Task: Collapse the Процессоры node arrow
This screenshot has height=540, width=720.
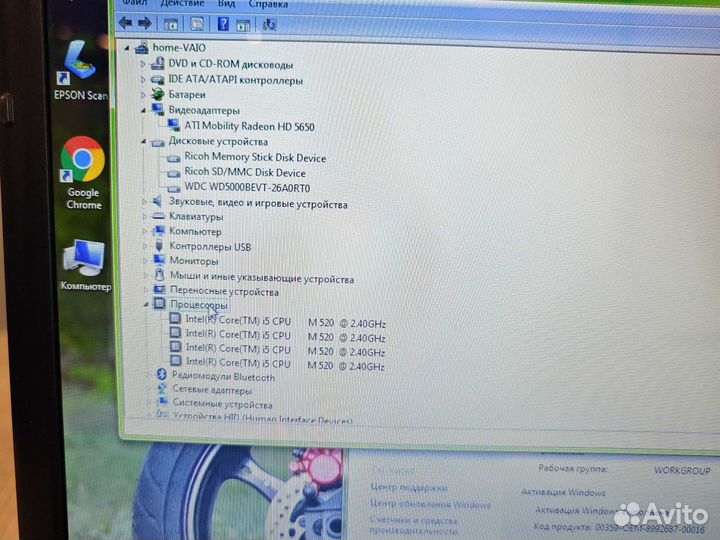Action: (146, 304)
